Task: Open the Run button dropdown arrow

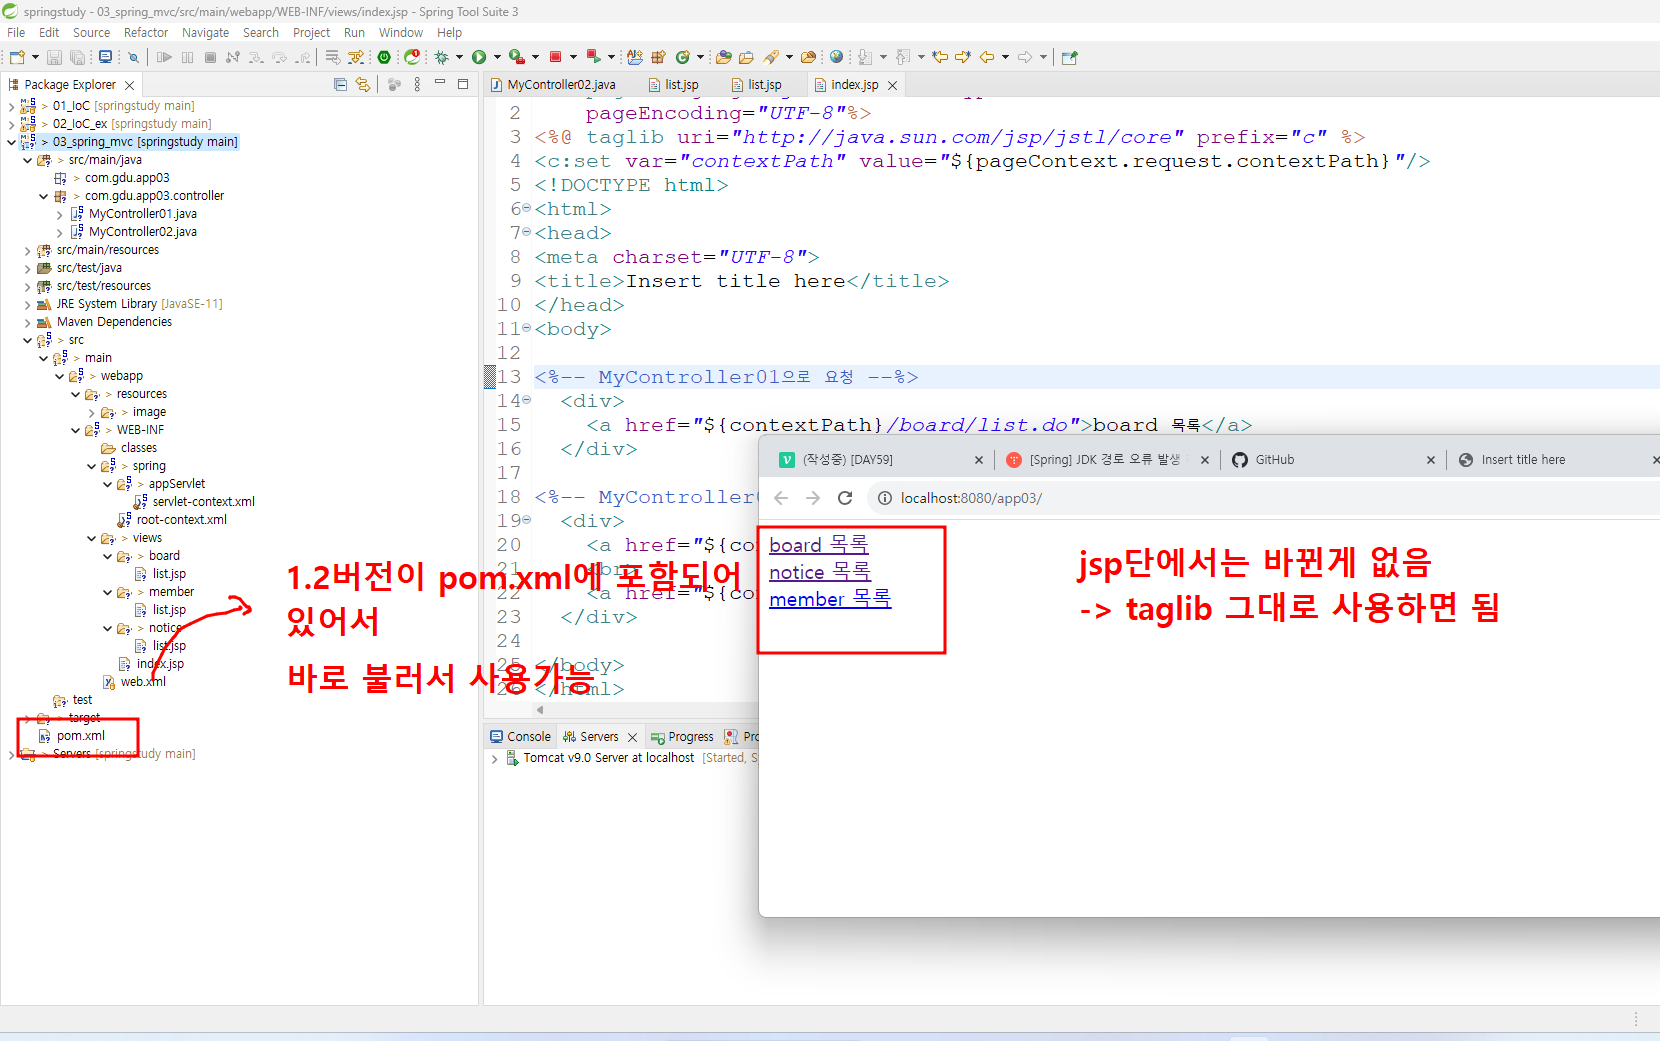Action: coord(497,57)
